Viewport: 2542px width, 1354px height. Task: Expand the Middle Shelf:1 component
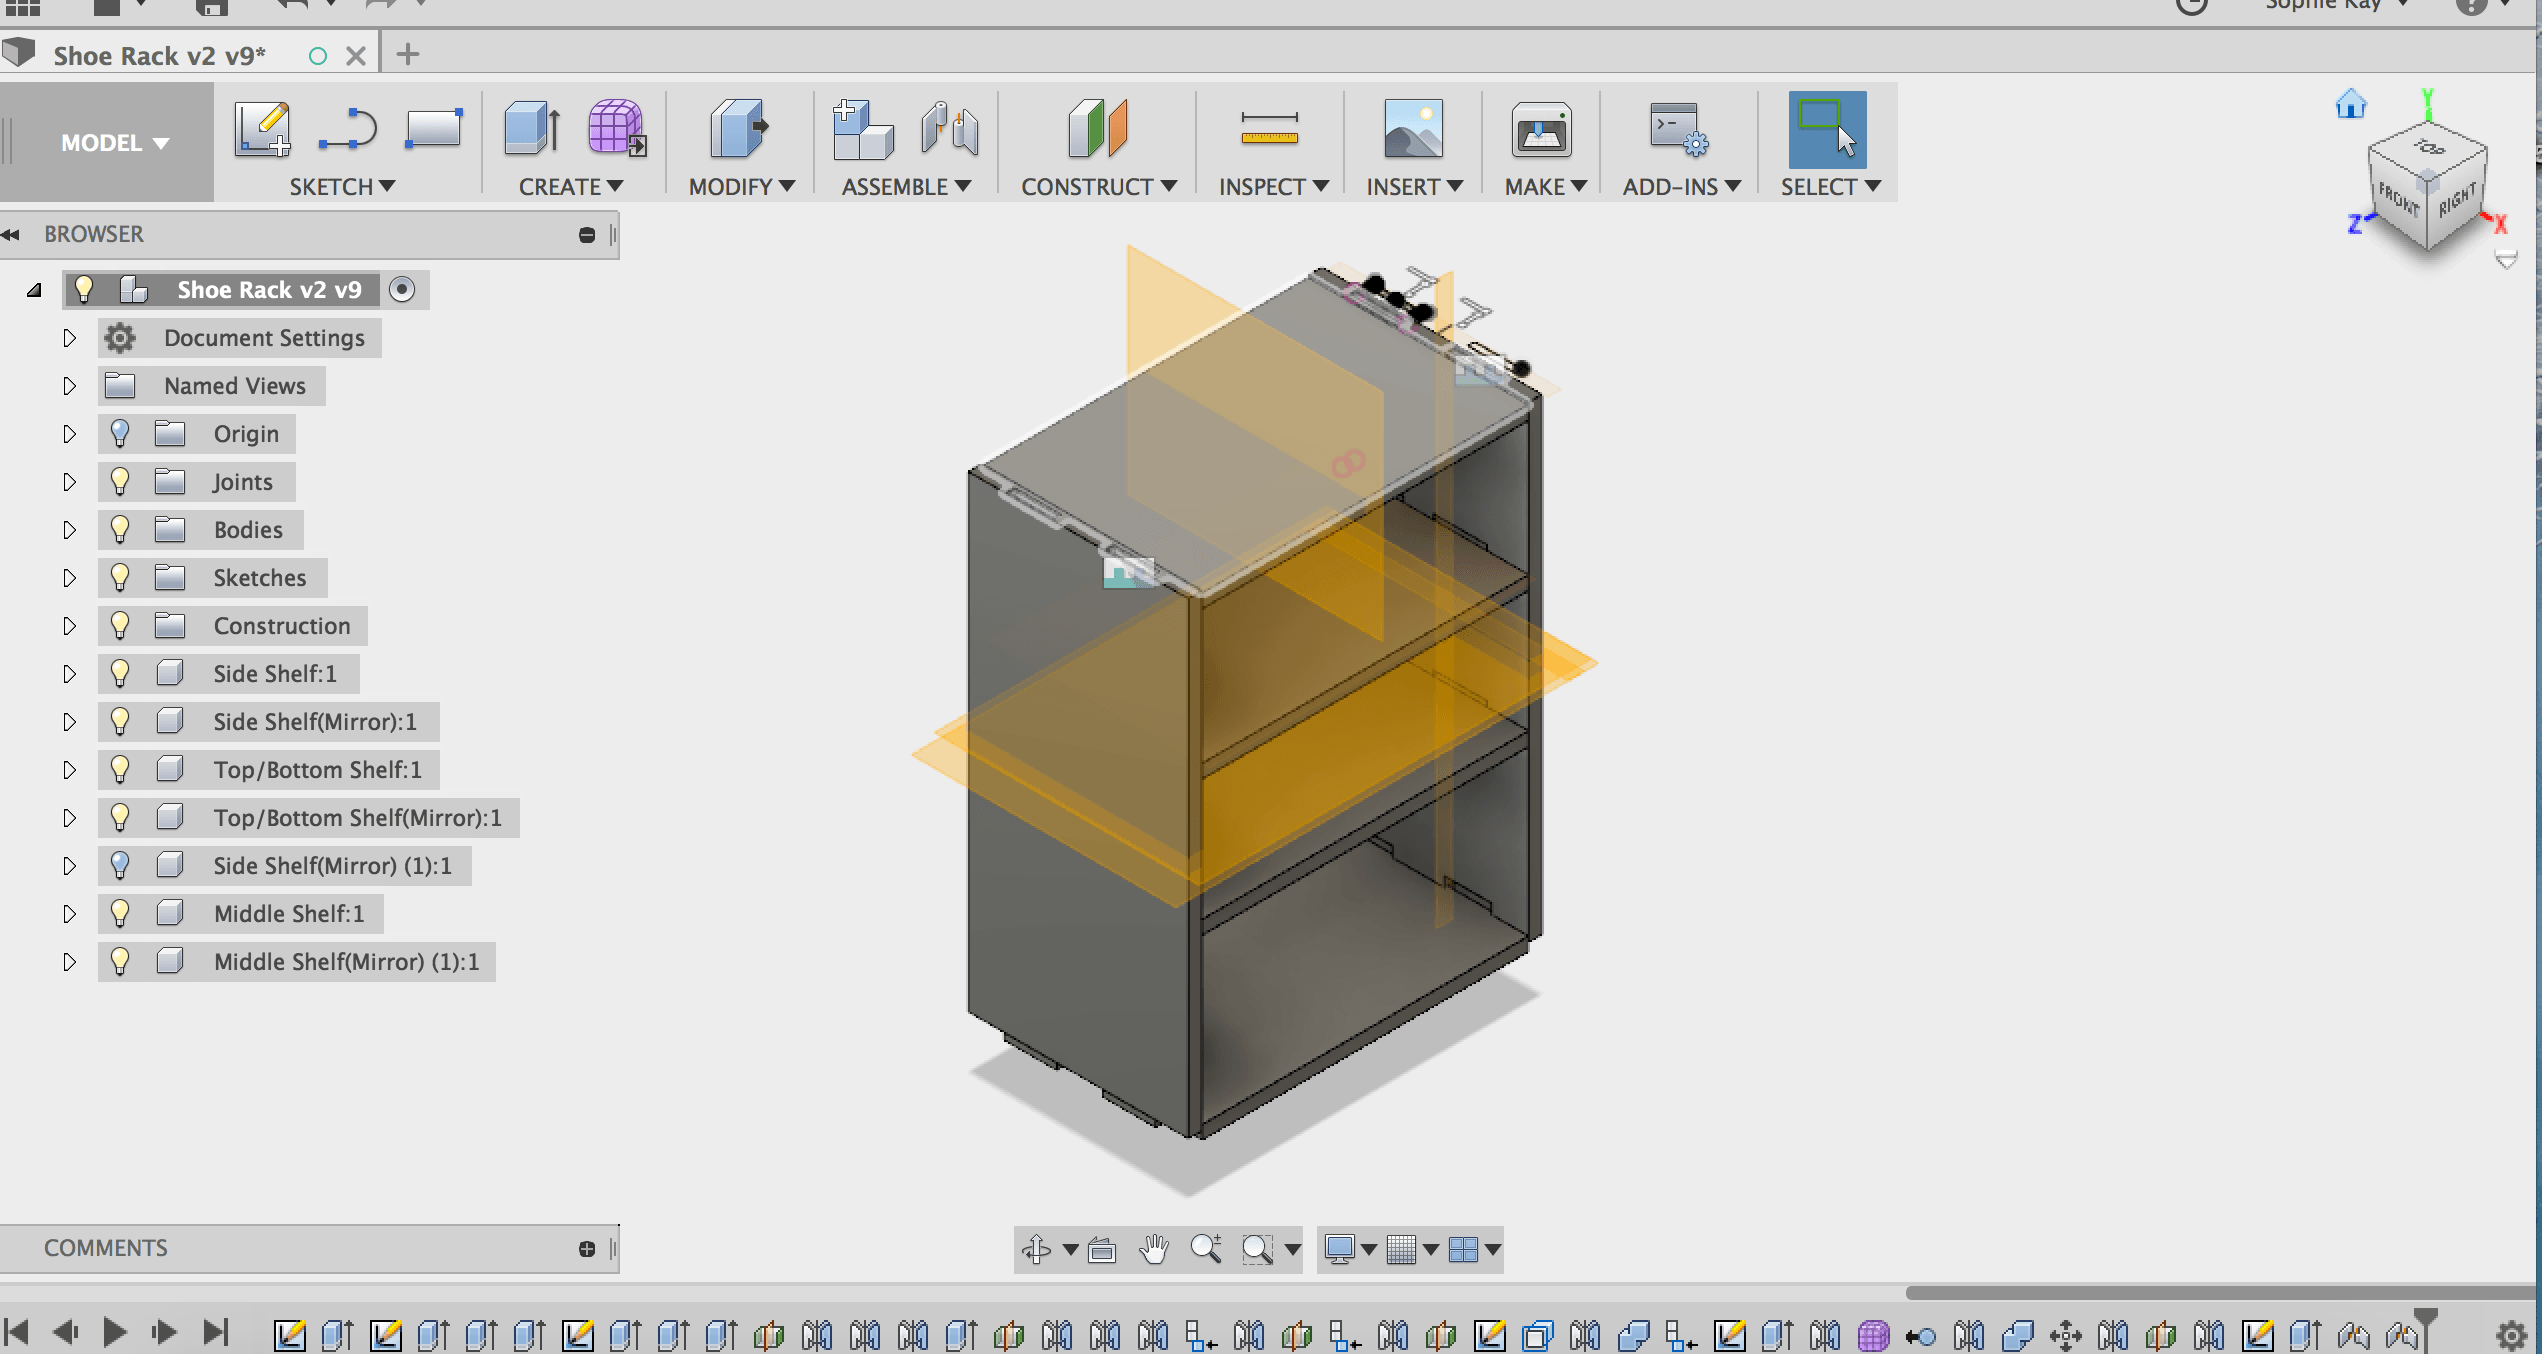tap(69, 914)
